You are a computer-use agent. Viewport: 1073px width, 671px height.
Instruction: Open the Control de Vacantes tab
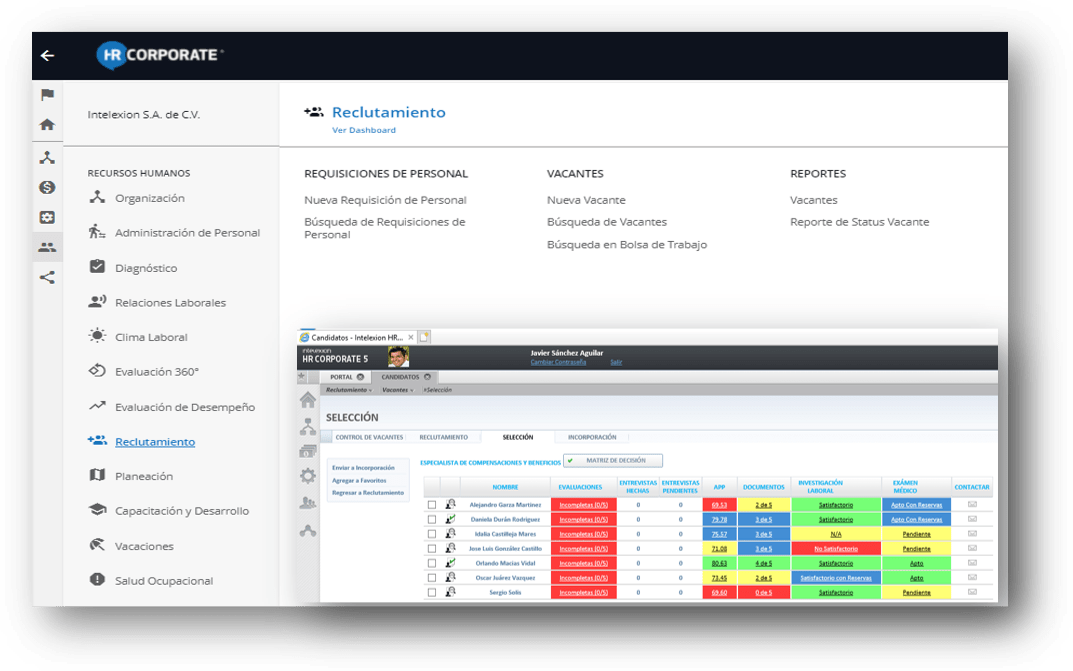tap(369, 437)
